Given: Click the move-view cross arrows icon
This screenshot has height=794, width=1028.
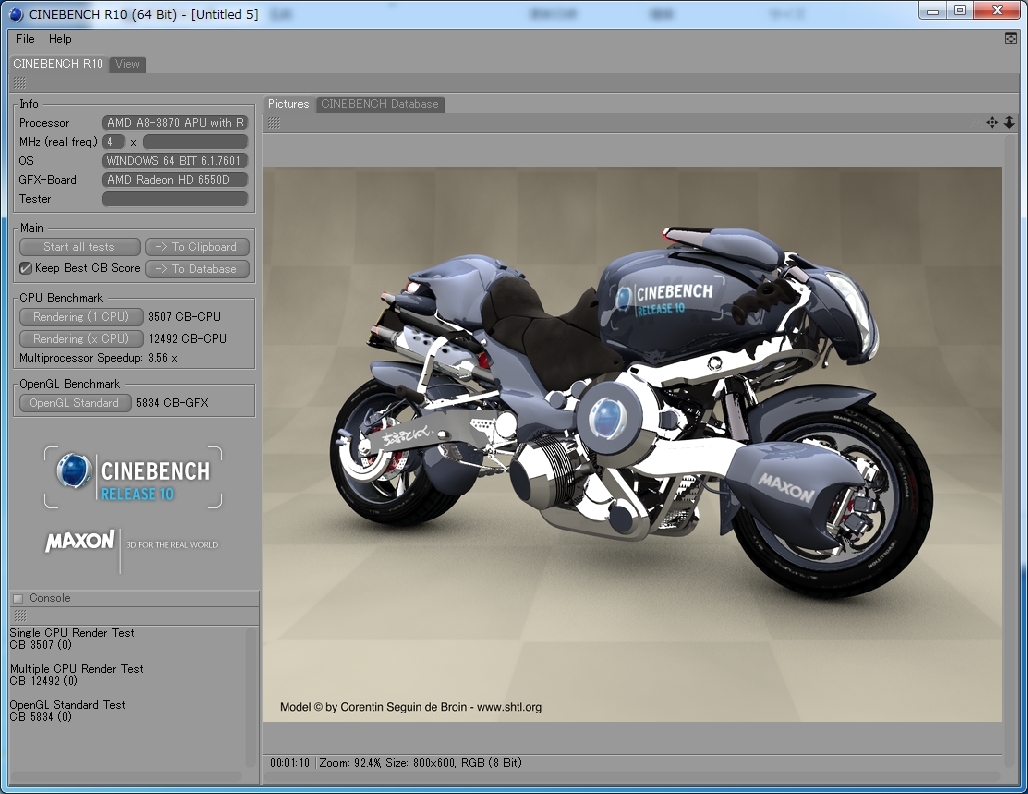Looking at the screenshot, I should [x=992, y=123].
